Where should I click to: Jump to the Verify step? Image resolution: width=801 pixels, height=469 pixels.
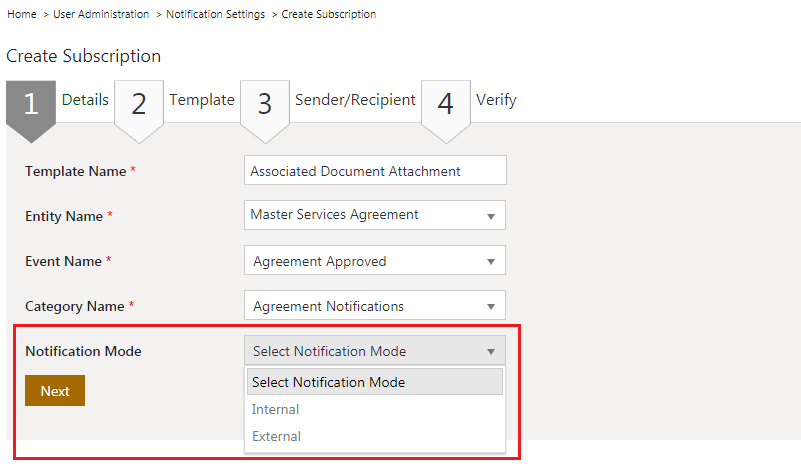pyautogui.click(x=496, y=100)
